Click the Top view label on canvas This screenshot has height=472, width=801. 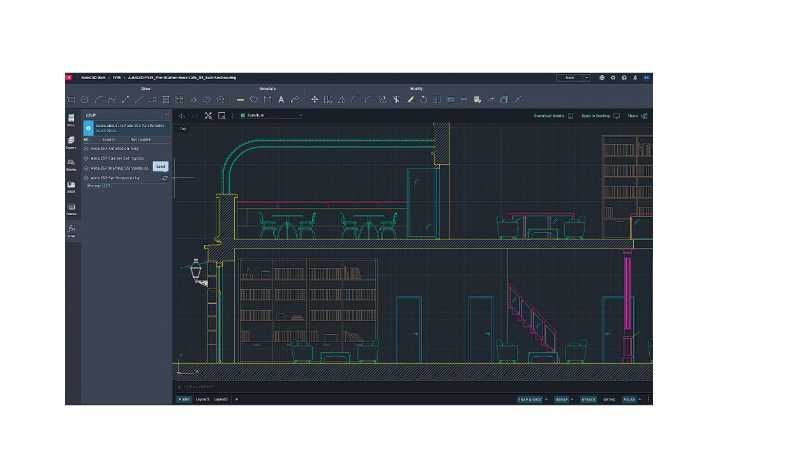183,129
